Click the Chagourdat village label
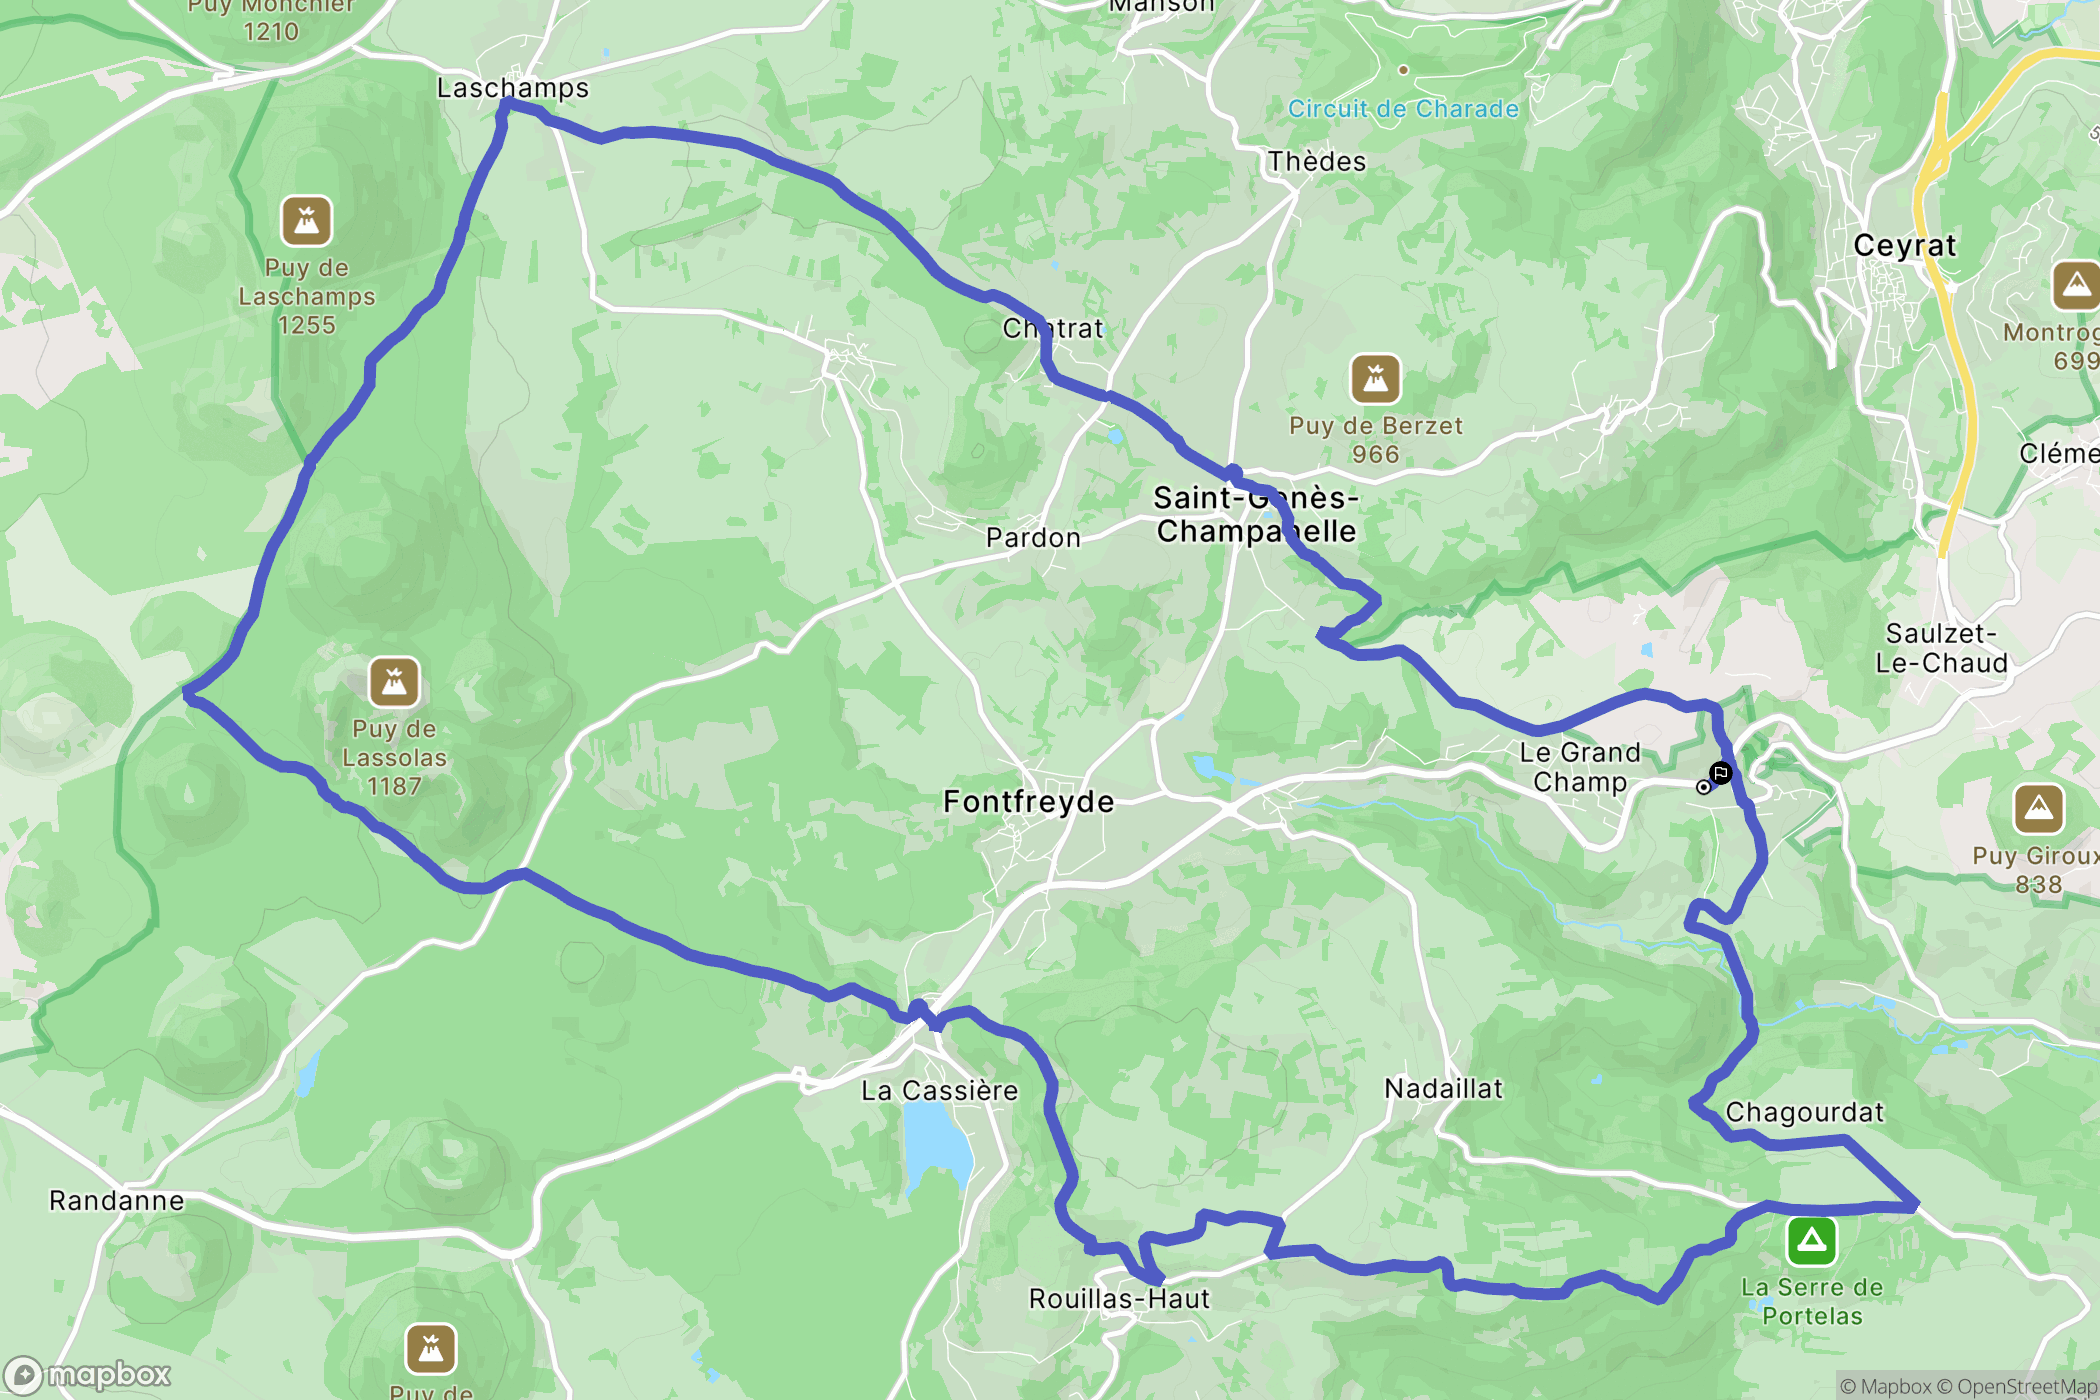Image resolution: width=2100 pixels, height=1400 pixels. coord(1804,1112)
